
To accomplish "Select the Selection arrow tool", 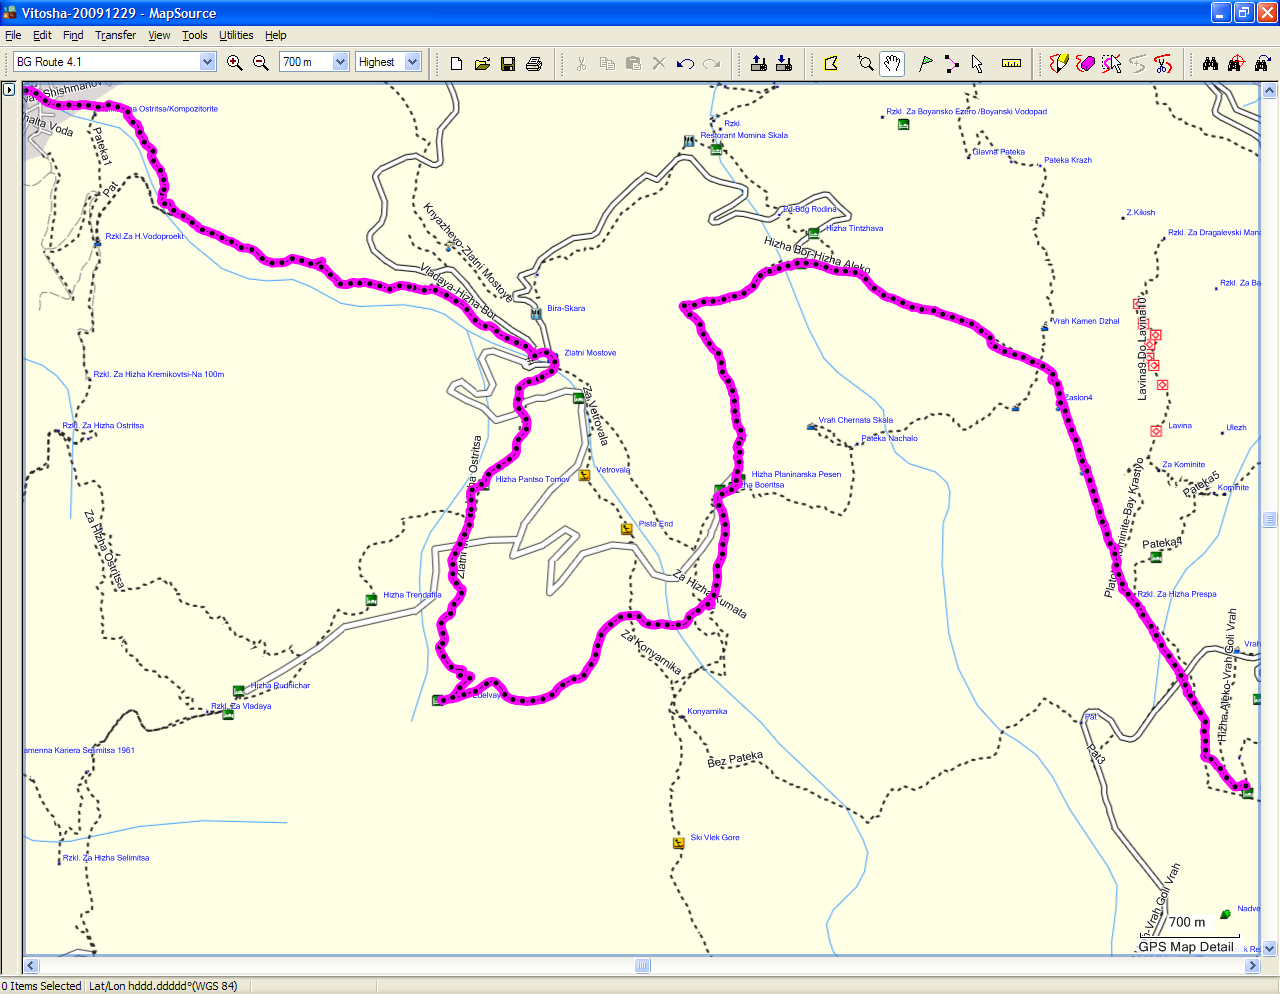I will (x=977, y=63).
